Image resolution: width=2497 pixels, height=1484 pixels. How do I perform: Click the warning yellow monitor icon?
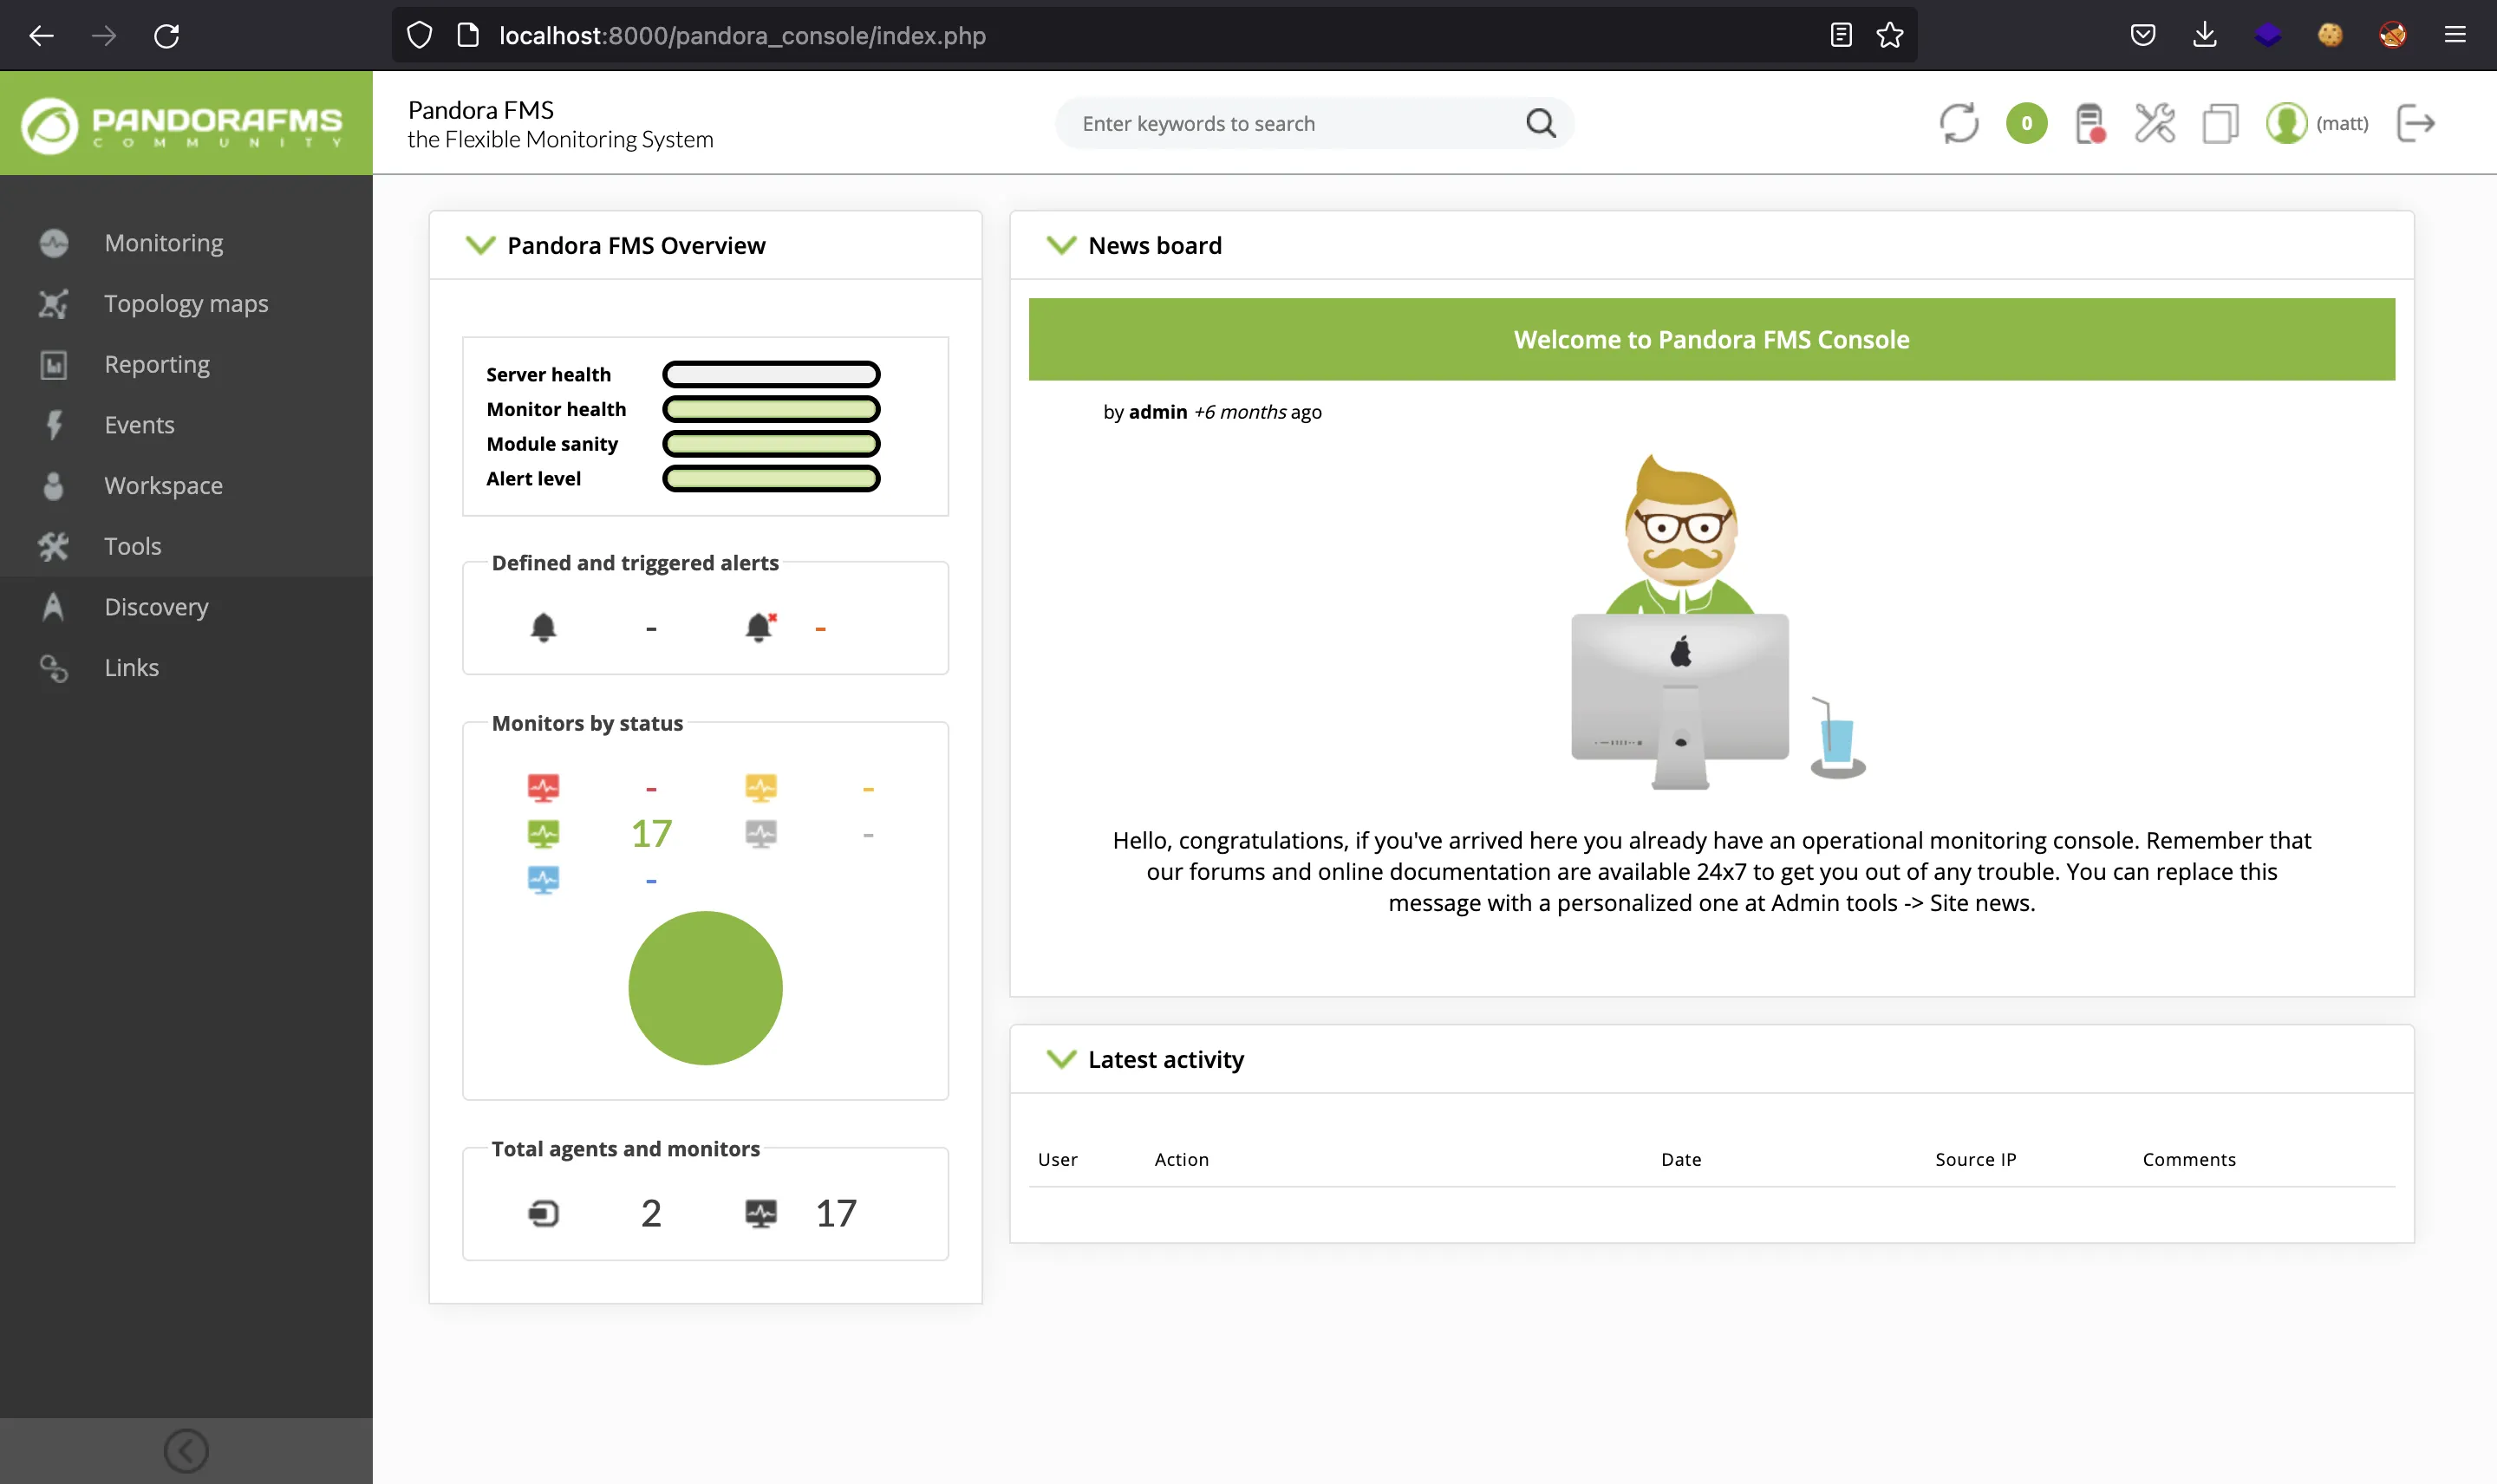[761, 788]
